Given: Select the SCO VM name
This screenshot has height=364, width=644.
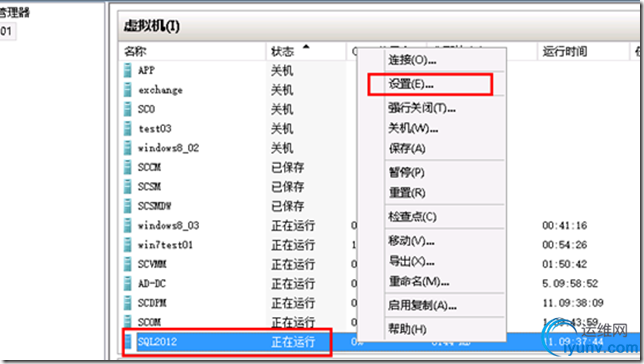Looking at the screenshot, I should pyautogui.click(x=146, y=109).
